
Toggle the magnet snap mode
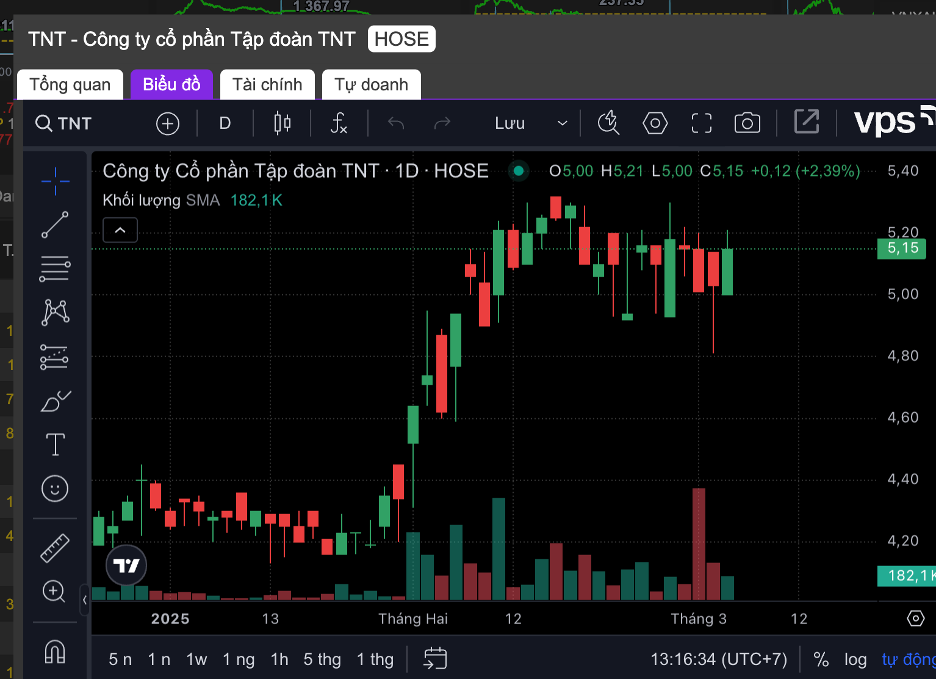55,652
